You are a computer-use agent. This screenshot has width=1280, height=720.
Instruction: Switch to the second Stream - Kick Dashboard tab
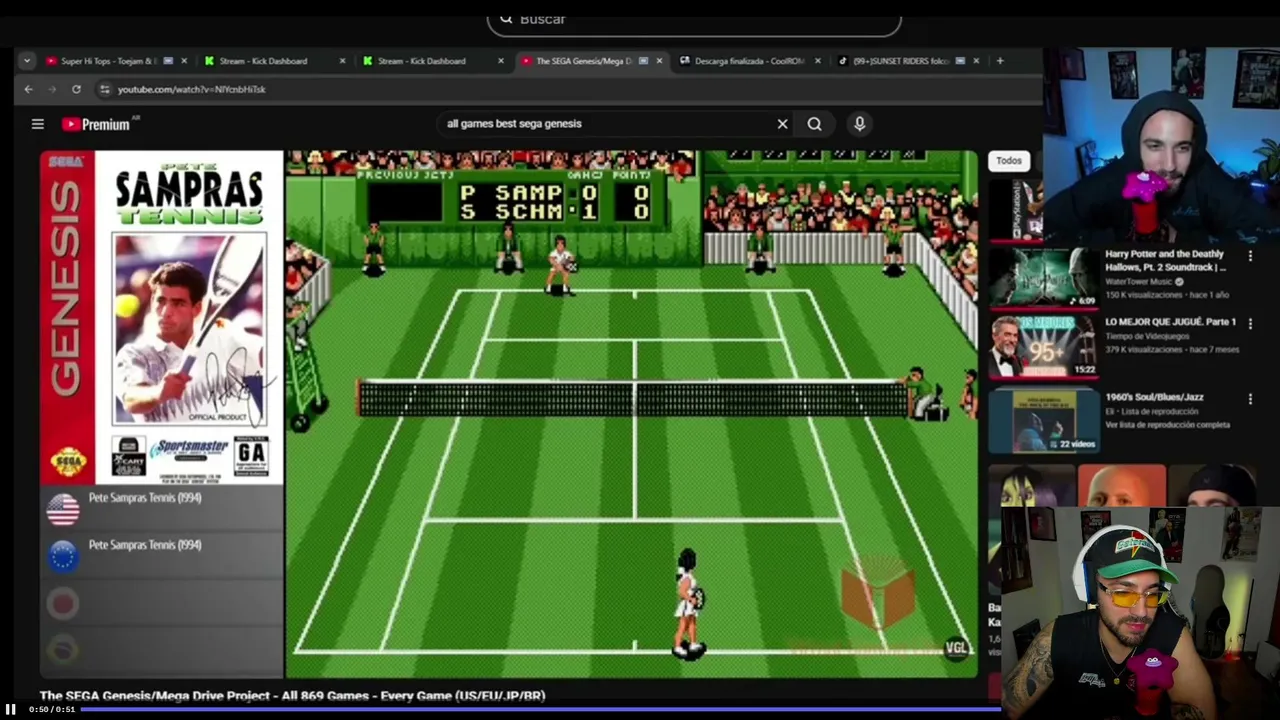click(421, 61)
